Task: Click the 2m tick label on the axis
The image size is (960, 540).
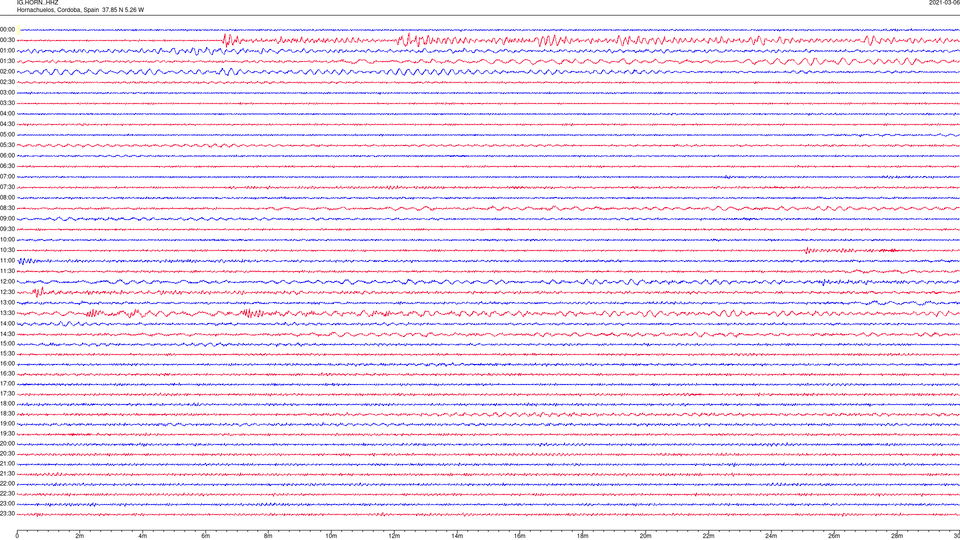Action: [x=80, y=536]
